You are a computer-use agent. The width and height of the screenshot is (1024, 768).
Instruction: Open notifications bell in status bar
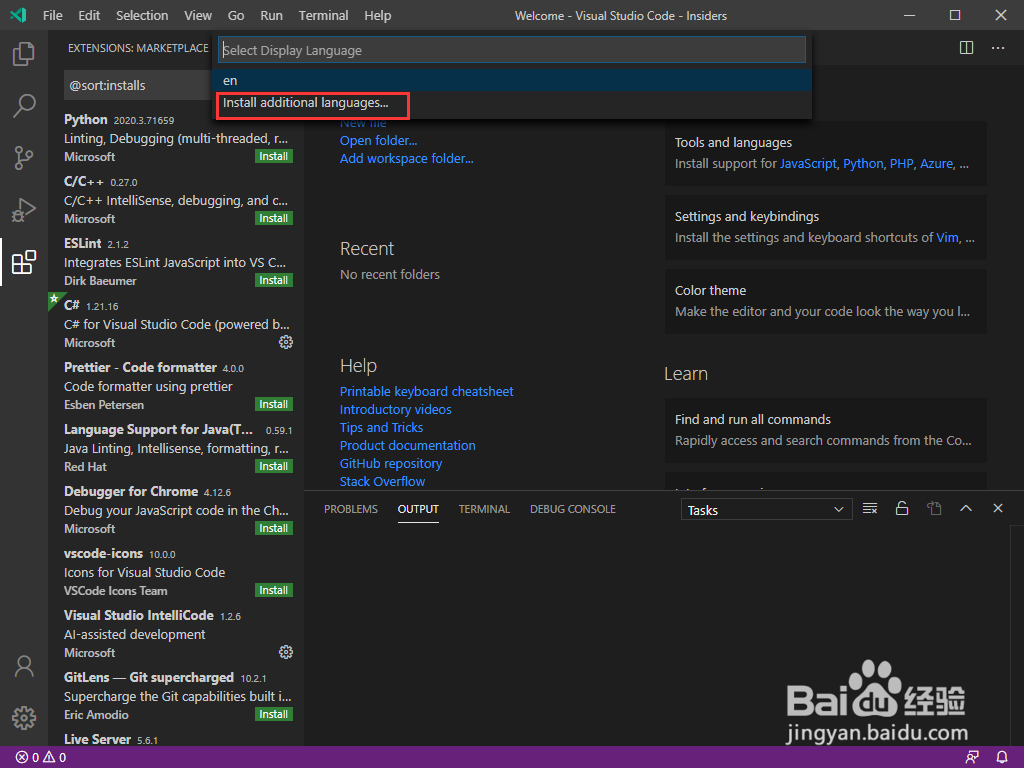(1002, 758)
